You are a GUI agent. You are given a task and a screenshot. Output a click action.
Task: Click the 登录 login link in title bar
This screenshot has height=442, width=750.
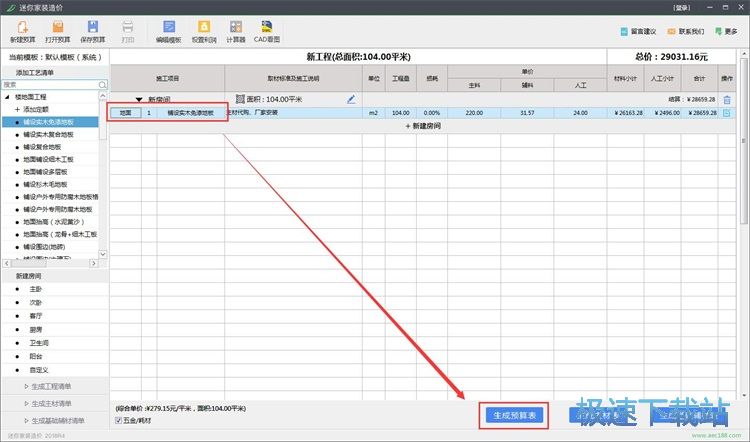(682, 8)
